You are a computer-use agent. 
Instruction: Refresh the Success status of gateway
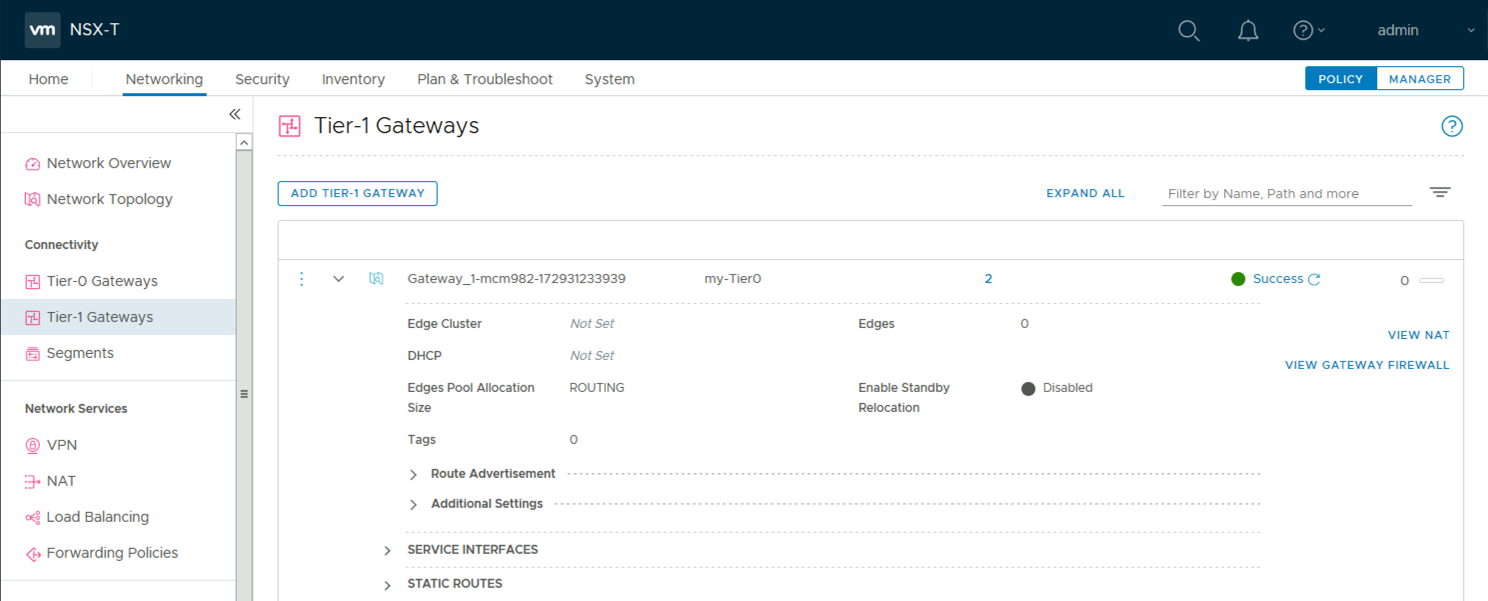1315,280
